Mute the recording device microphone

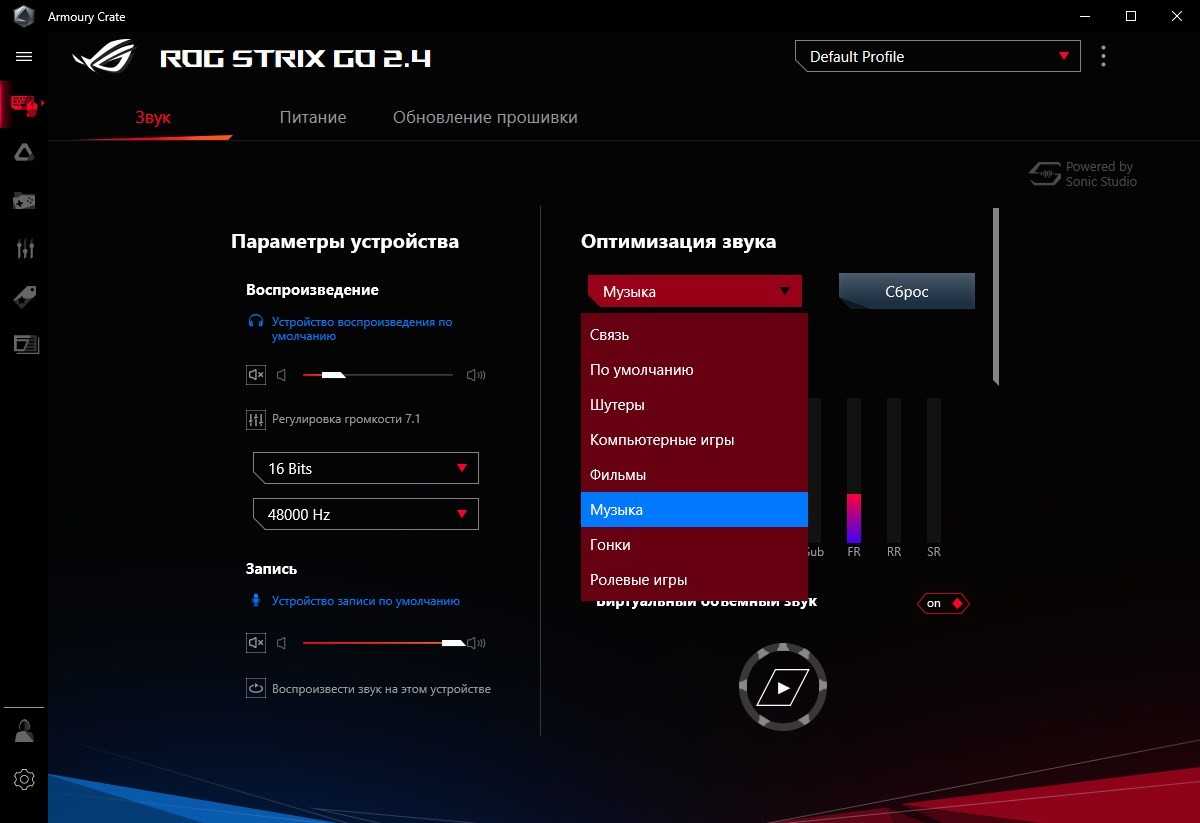(256, 643)
